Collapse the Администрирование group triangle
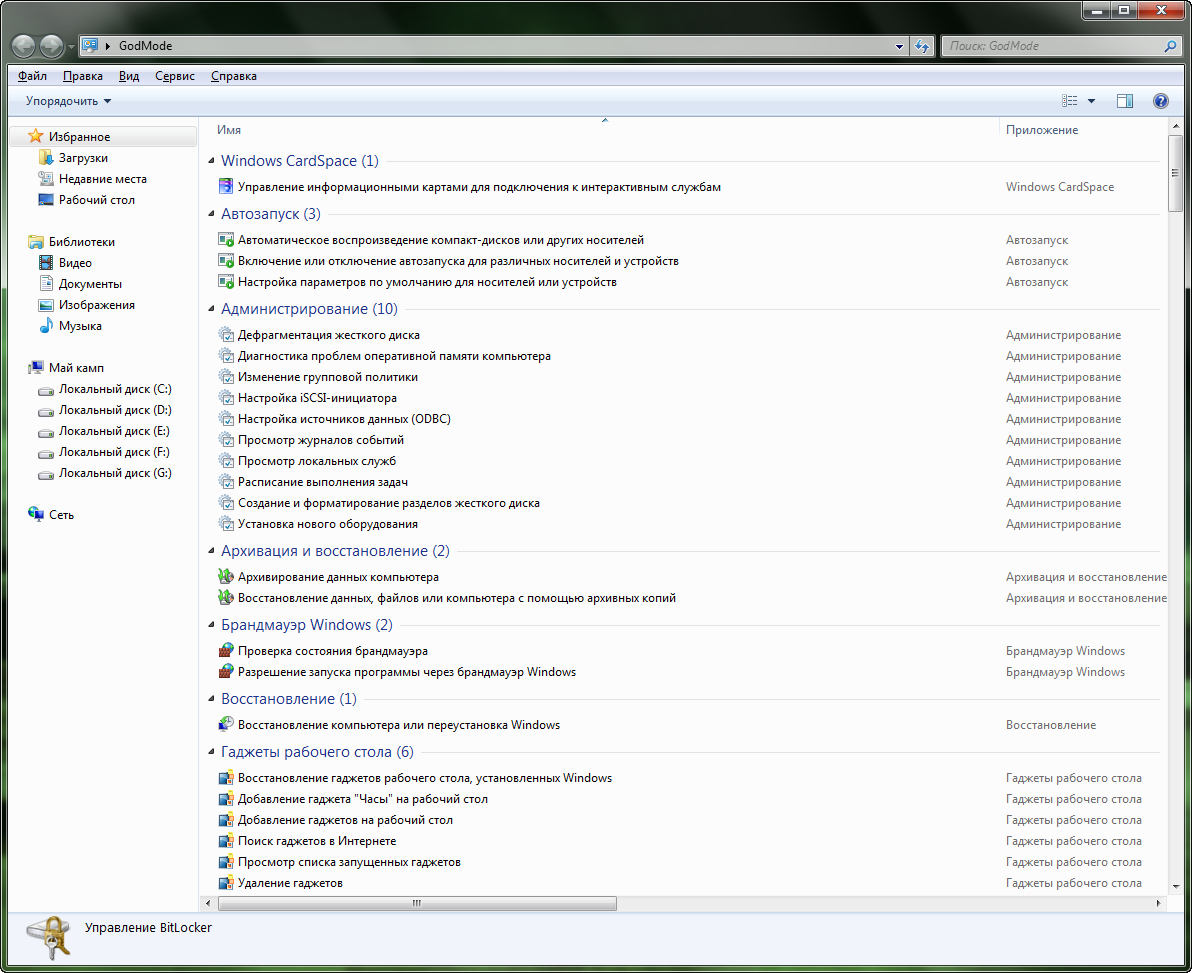This screenshot has height=973, width=1192. 211,309
